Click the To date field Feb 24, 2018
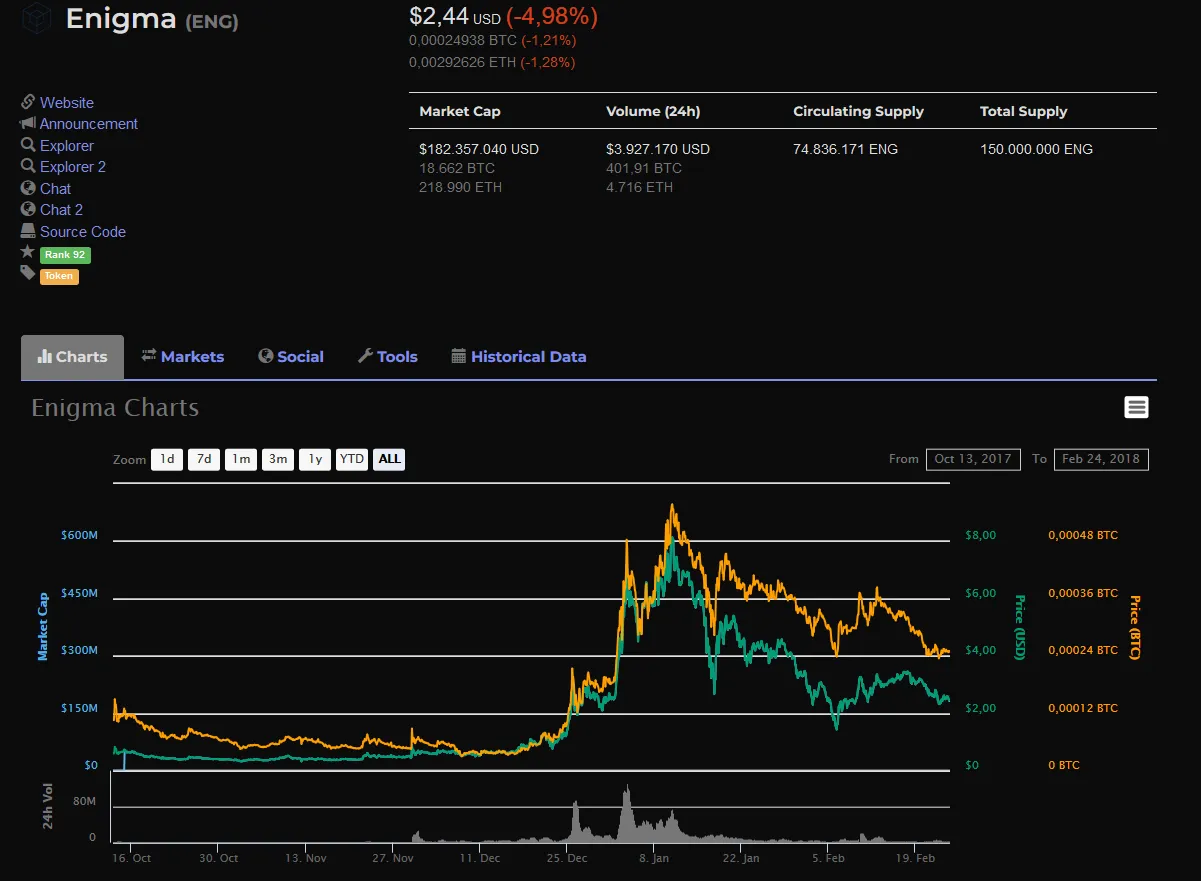1201x881 pixels. tap(1101, 459)
